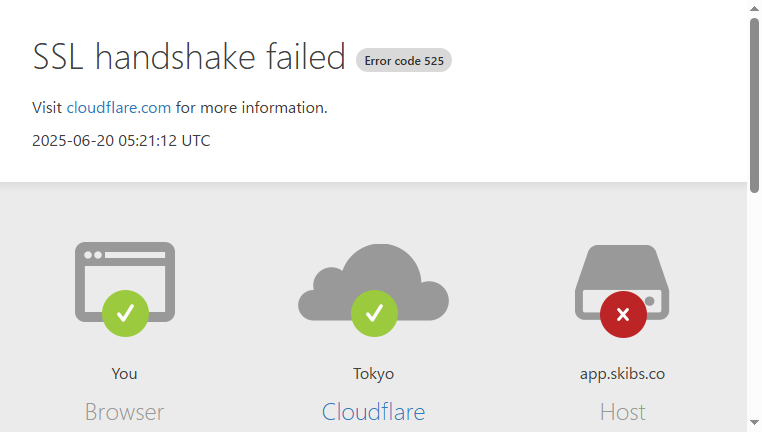Screen dimensions: 762x432
Task: Click the Tokyo location label
Action: point(373,374)
